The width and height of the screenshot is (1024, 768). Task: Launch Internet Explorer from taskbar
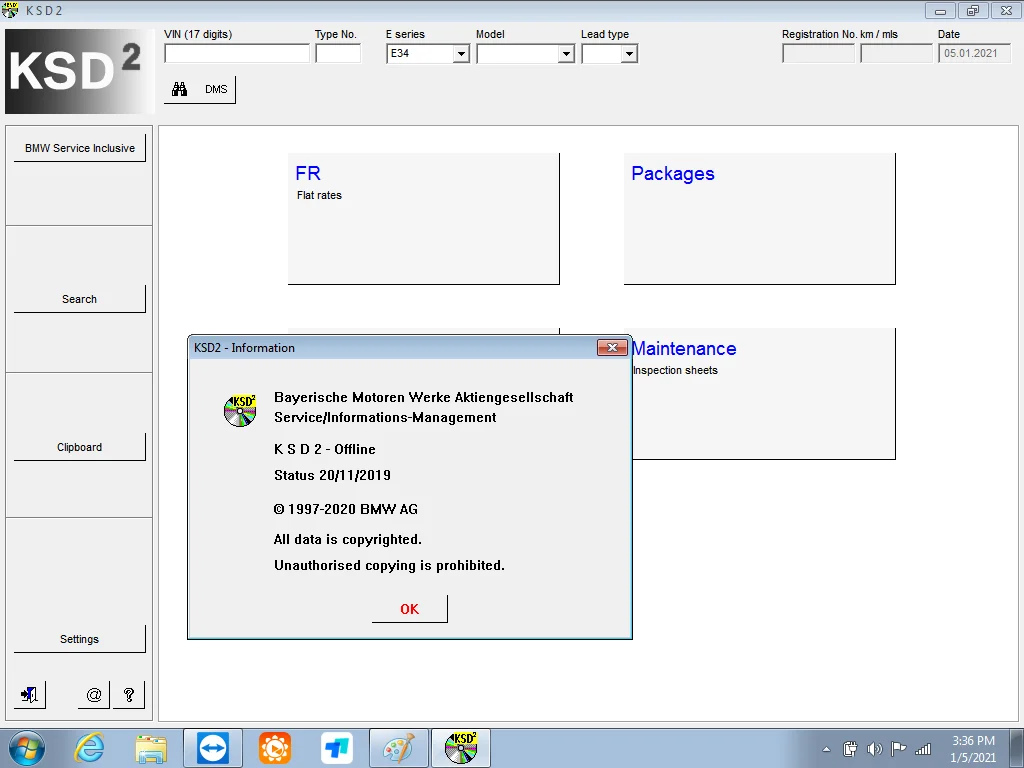89,748
